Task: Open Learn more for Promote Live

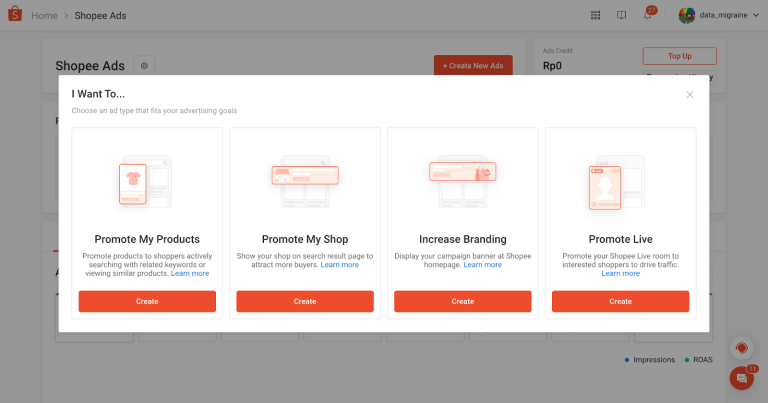Action: pos(620,273)
